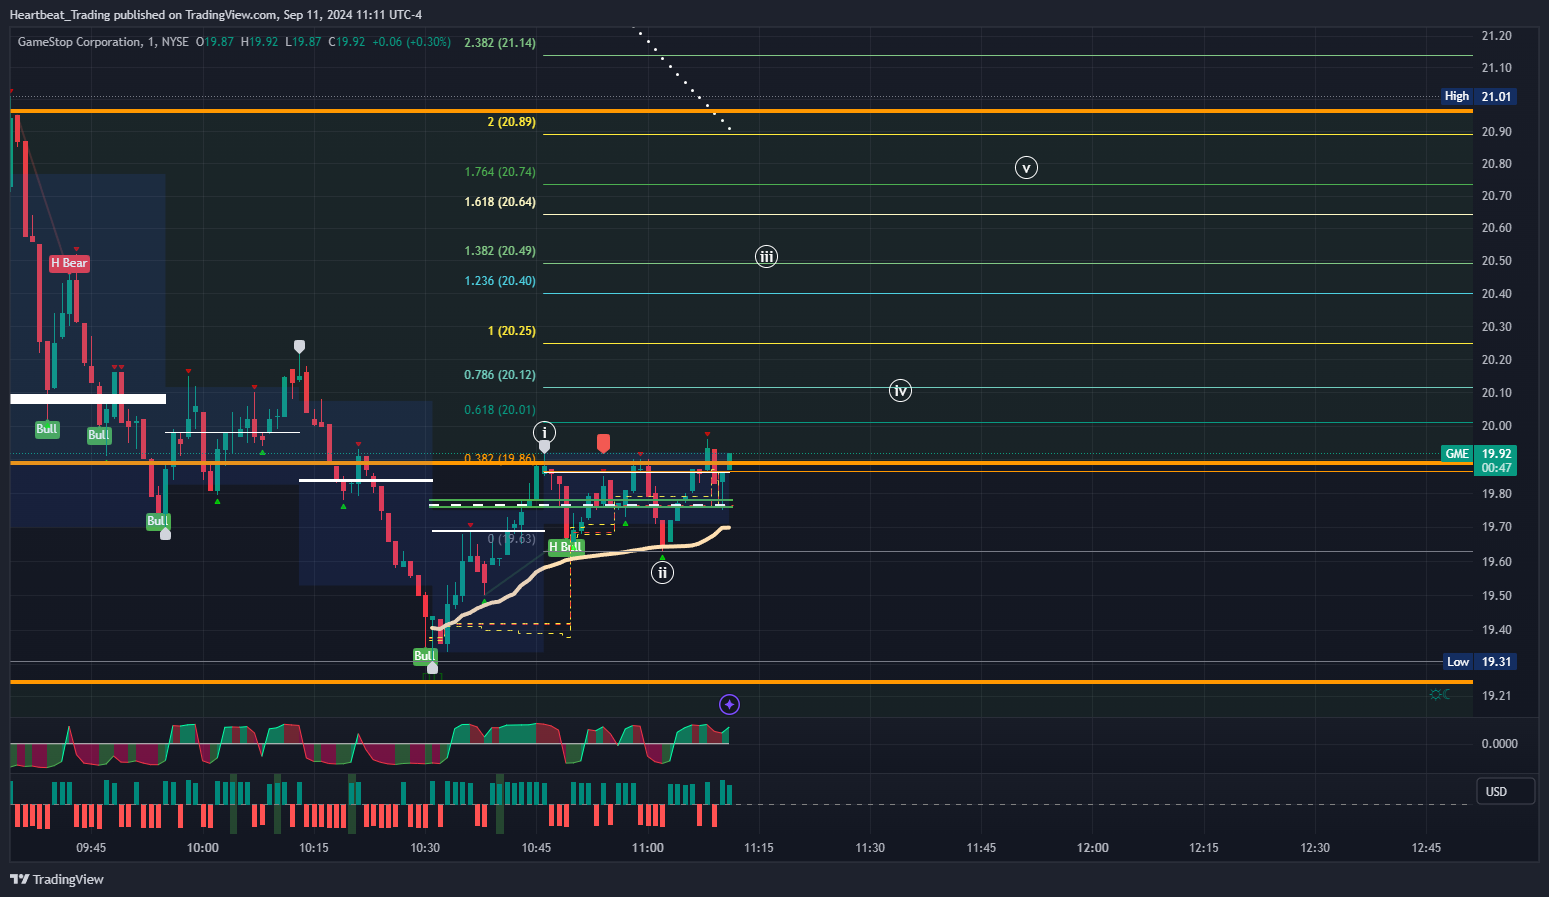This screenshot has width=1549, height=897.
Task: Click 20.00 on the price axis
Action: click(x=1496, y=426)
